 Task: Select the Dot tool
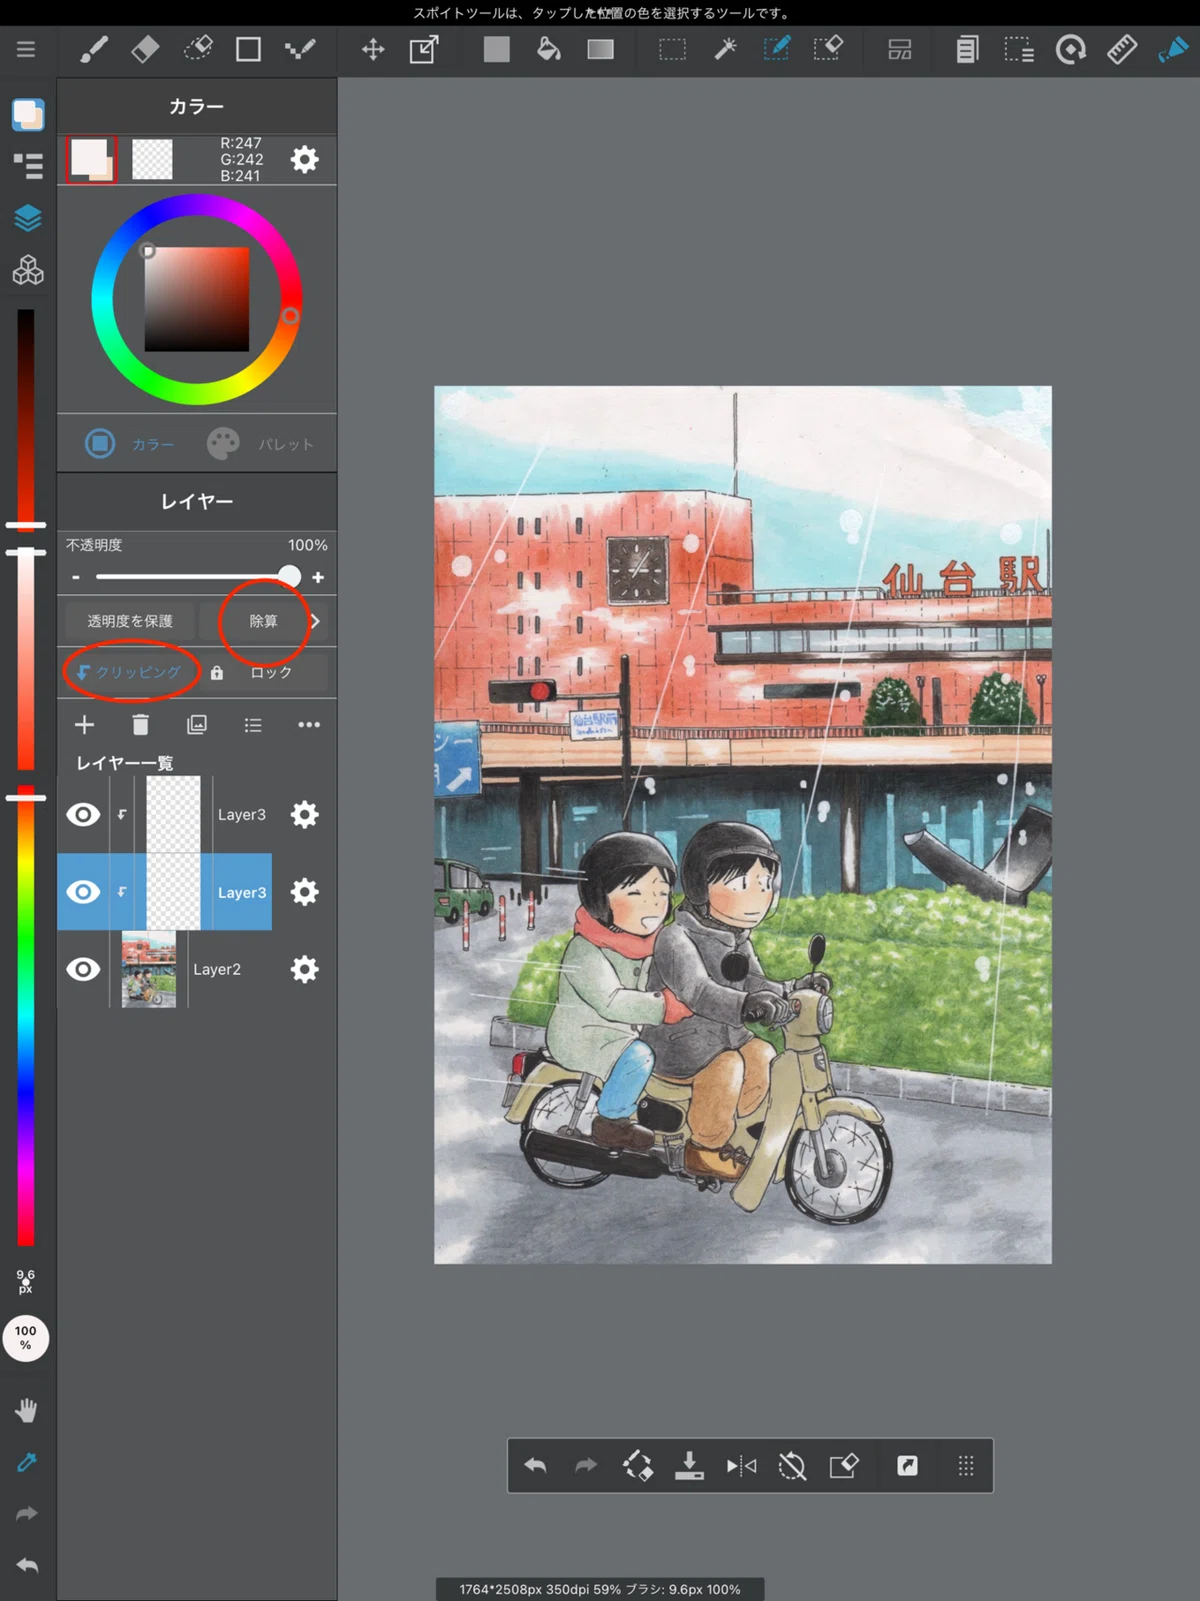point(300,49)
